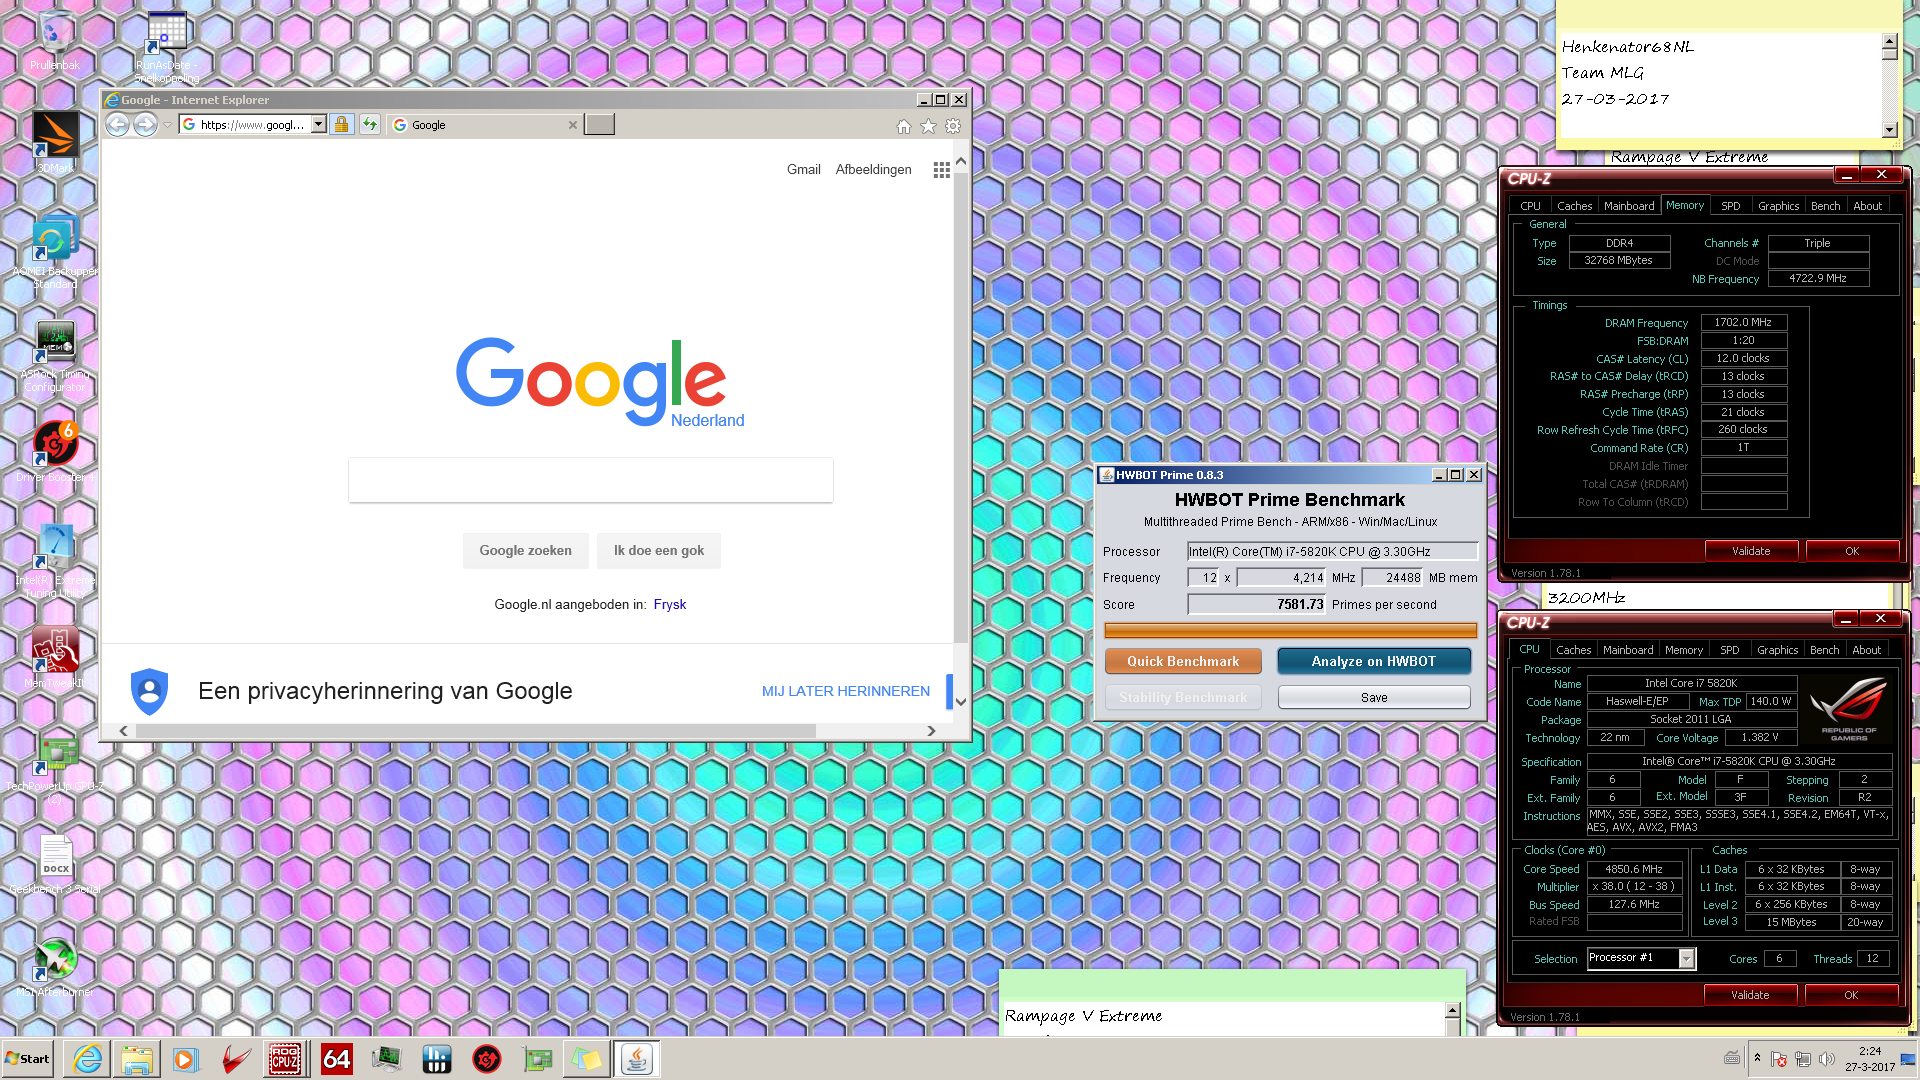This screenshot has width=1920, height=1080.
Task: Open Windows Explorer folder in taskbar
Action: pyautogui.click(x=137, y=1059)
